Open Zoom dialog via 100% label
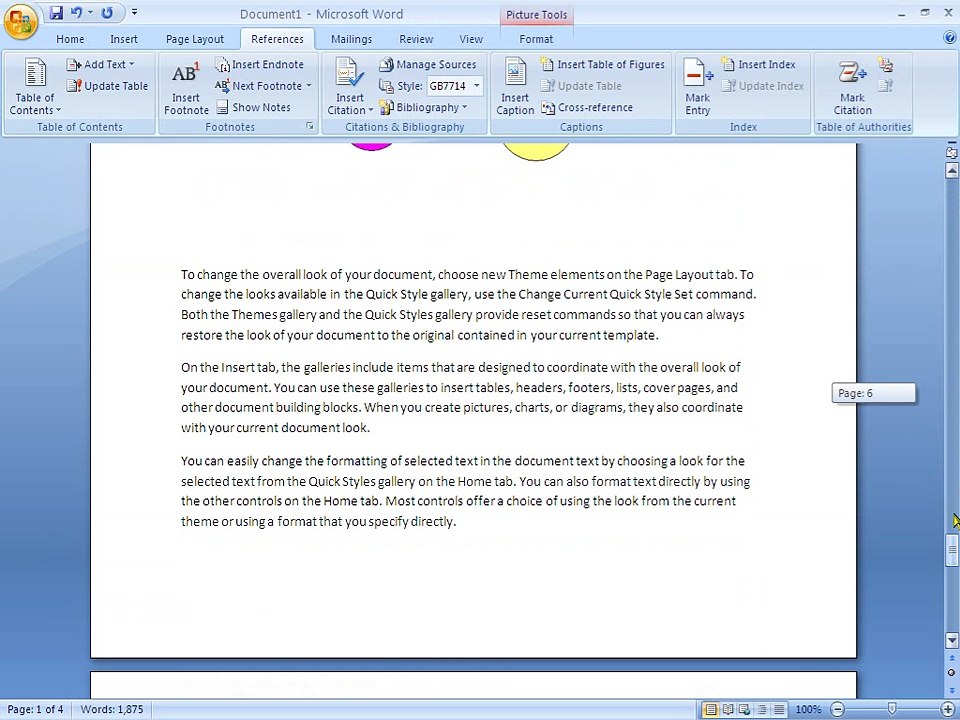Viewport: 960px width, 720px height. [x=808, y=710]
